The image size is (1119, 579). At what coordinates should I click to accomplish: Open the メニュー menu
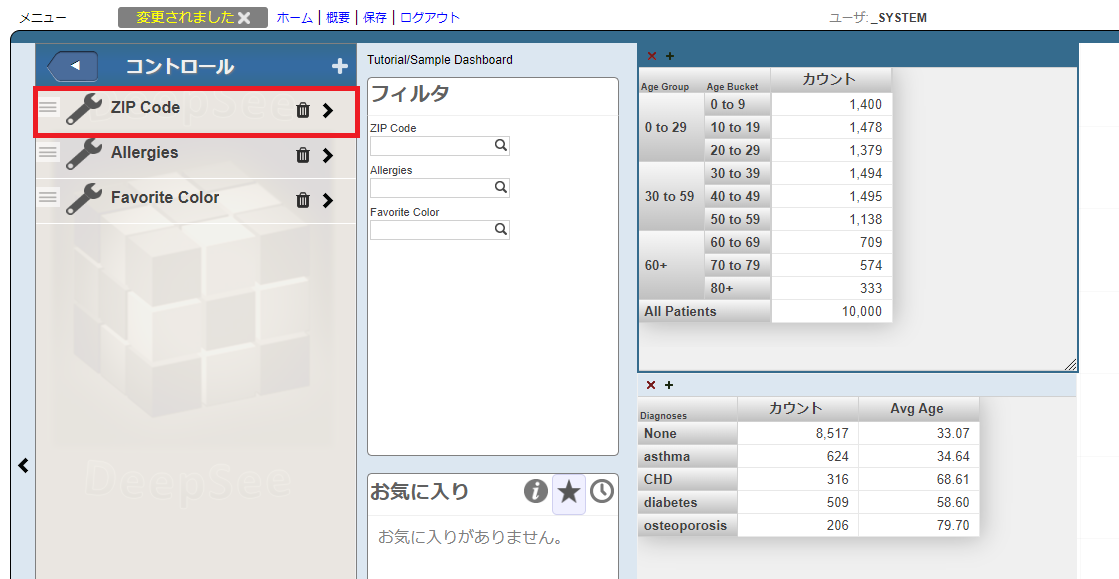(x=43, y=18)
